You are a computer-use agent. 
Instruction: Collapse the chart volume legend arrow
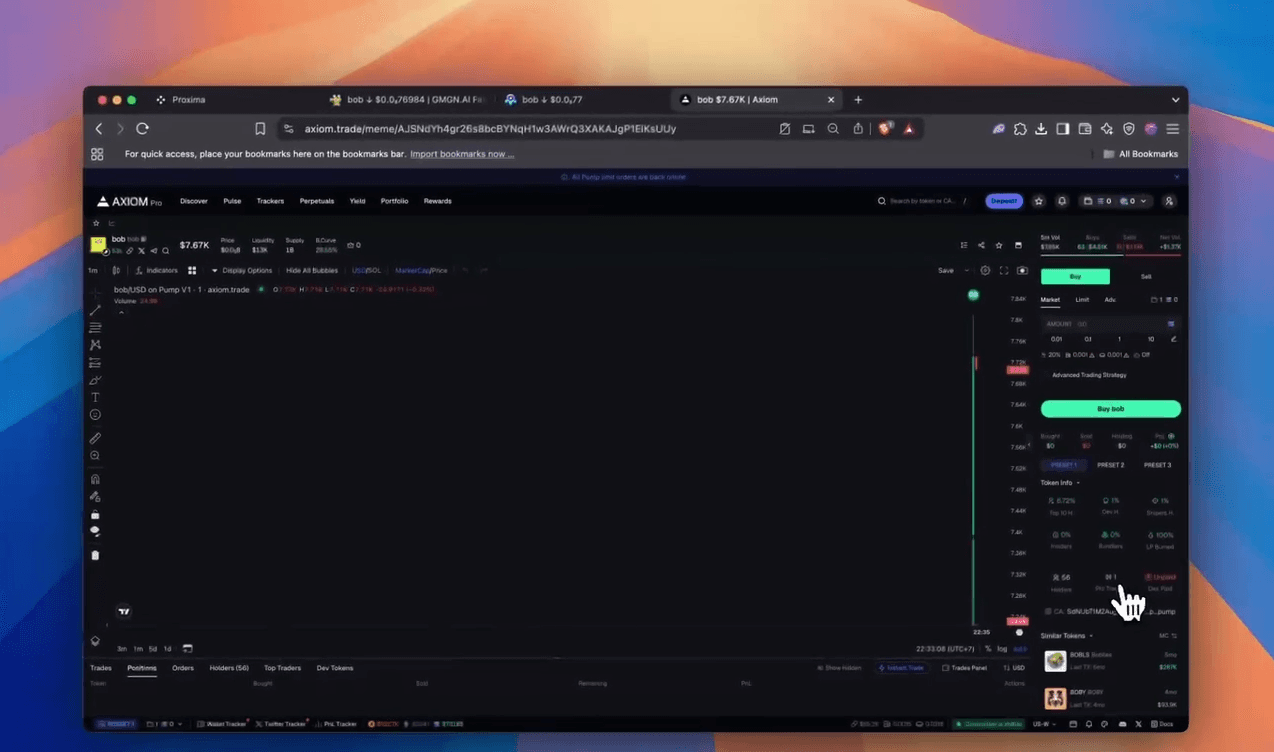[121, 312]
